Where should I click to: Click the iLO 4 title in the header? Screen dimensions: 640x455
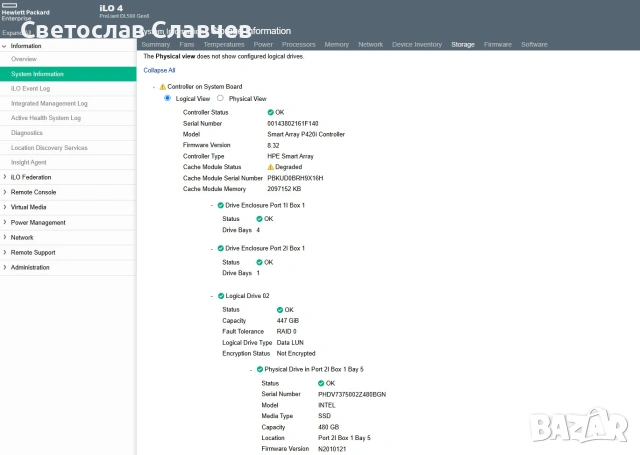(111, 8)
